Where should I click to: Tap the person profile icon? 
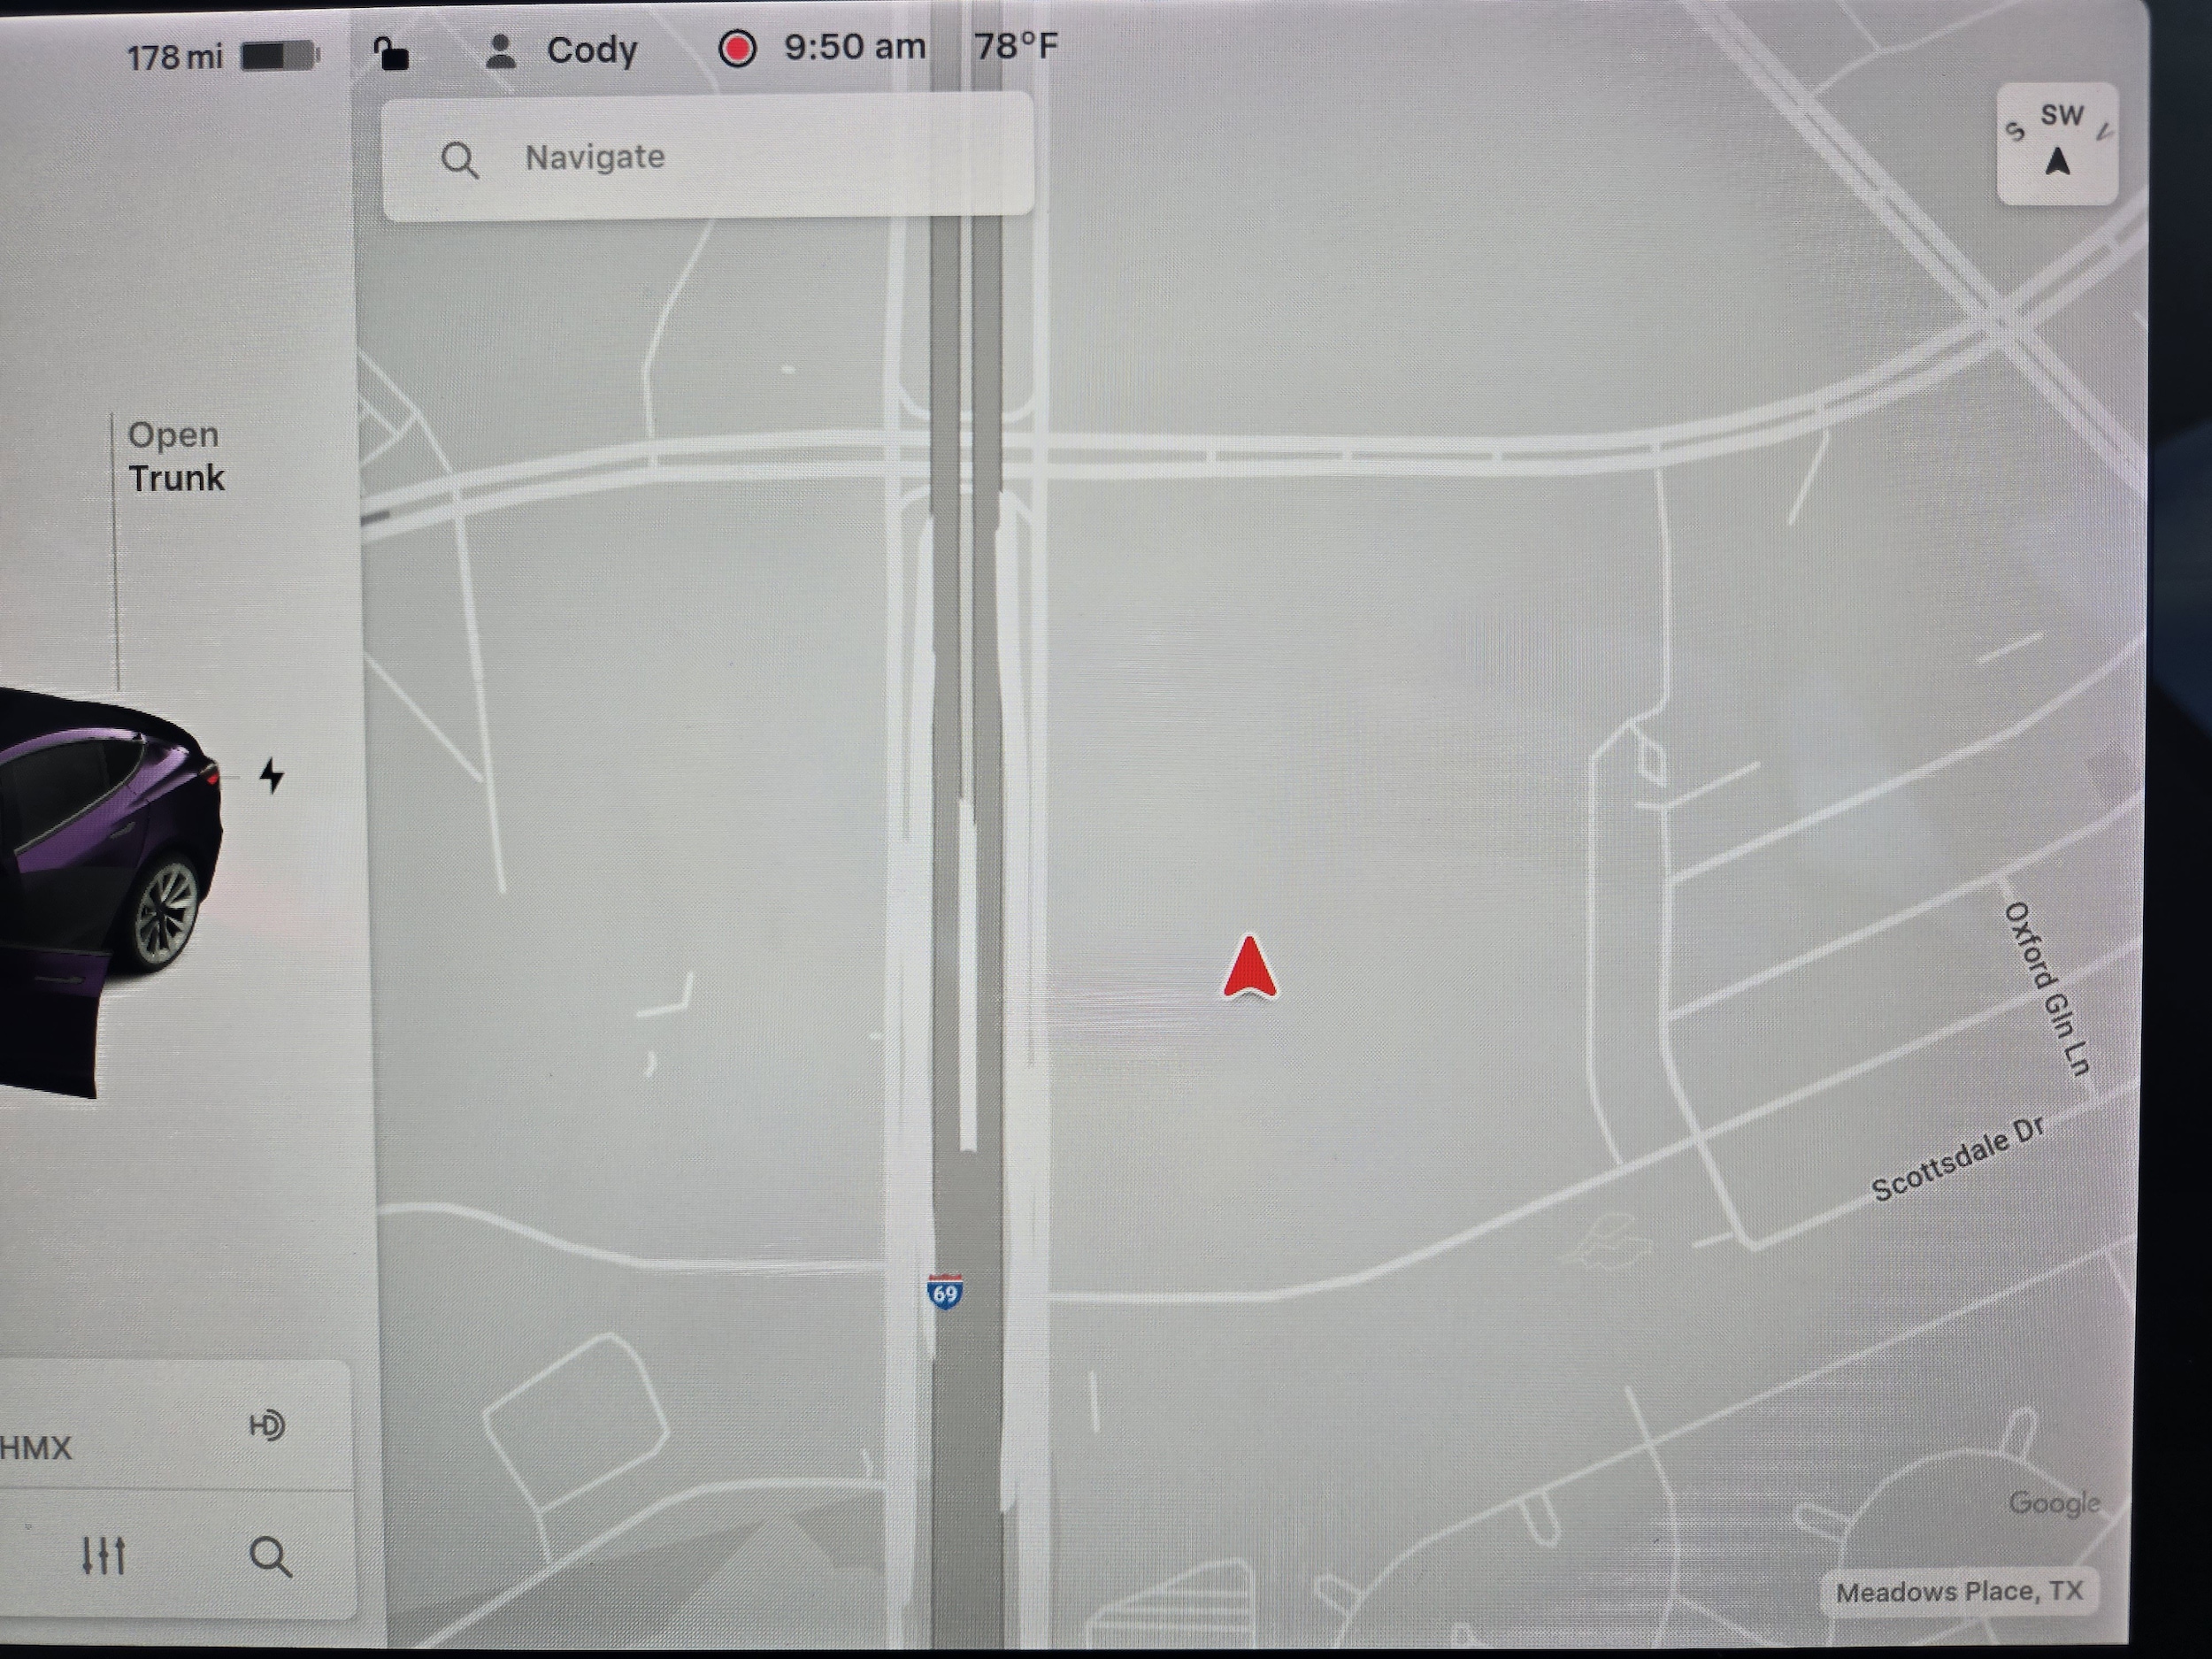500,51
